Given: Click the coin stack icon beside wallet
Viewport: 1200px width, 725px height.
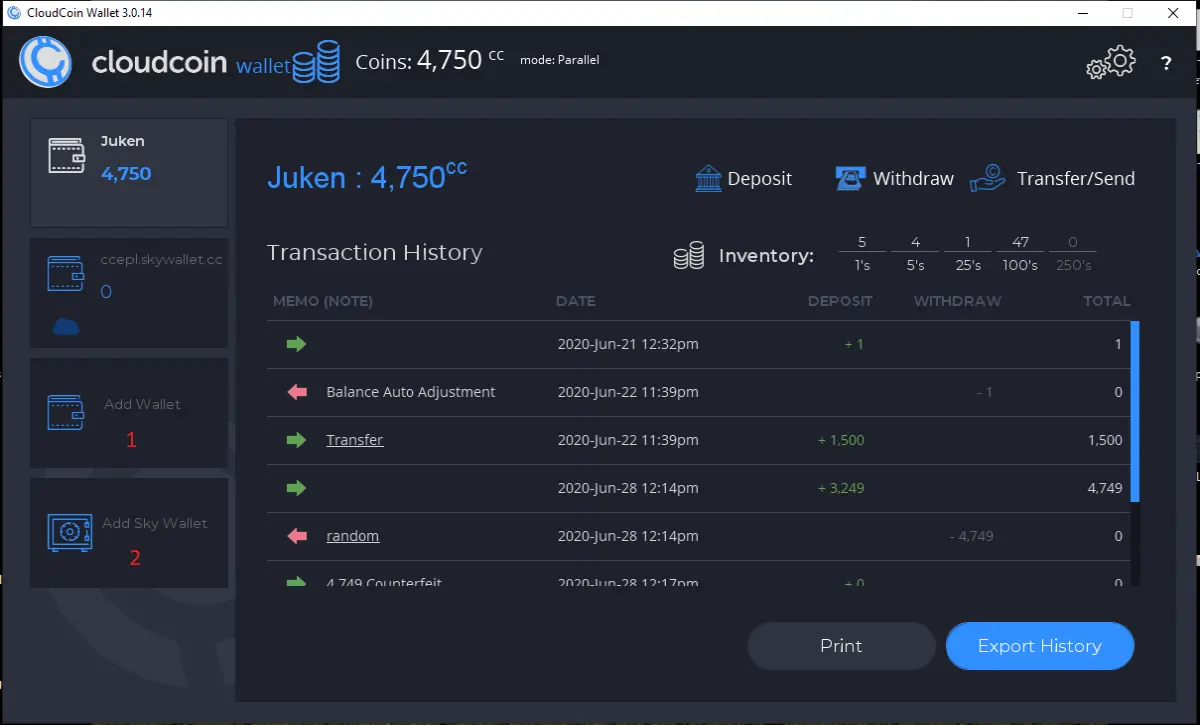Looking at the screenshot, I should (317, 61).
